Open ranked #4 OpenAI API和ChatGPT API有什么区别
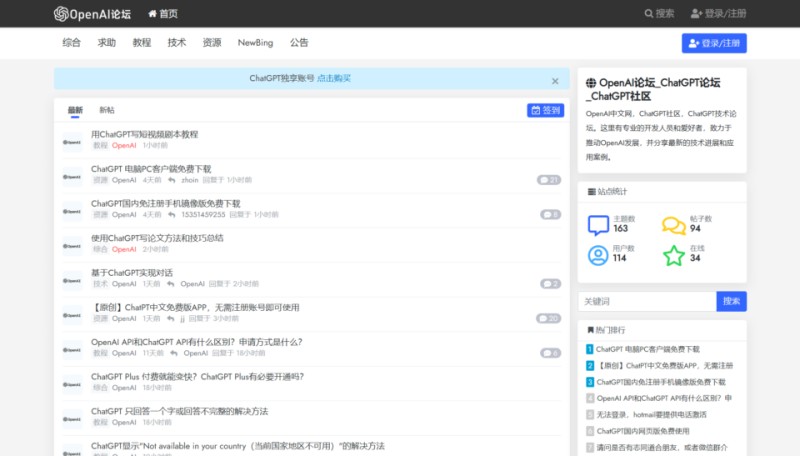Image resolution: width=800 pixels, height=456 pixels. click(x=664, y=399)
